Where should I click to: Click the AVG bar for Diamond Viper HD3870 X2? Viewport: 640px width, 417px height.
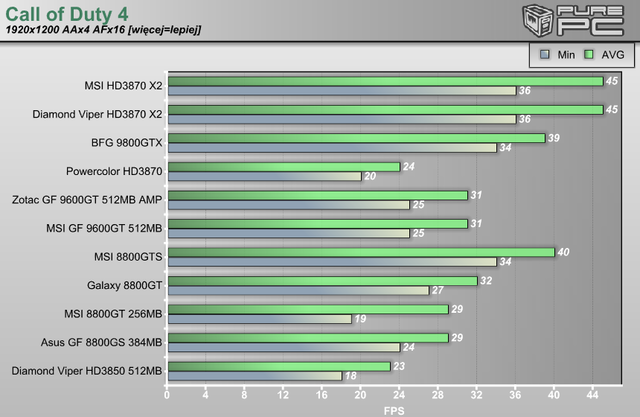point(386,110)
